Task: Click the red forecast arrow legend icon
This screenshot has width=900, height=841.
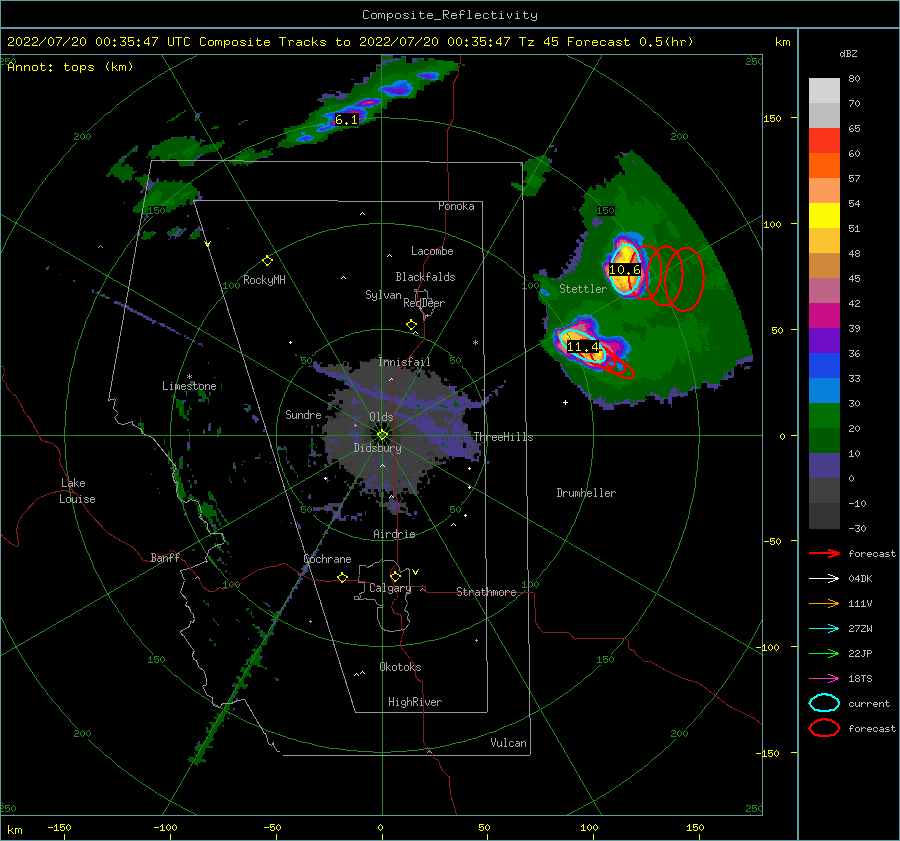Action: [x=824, y=553]
